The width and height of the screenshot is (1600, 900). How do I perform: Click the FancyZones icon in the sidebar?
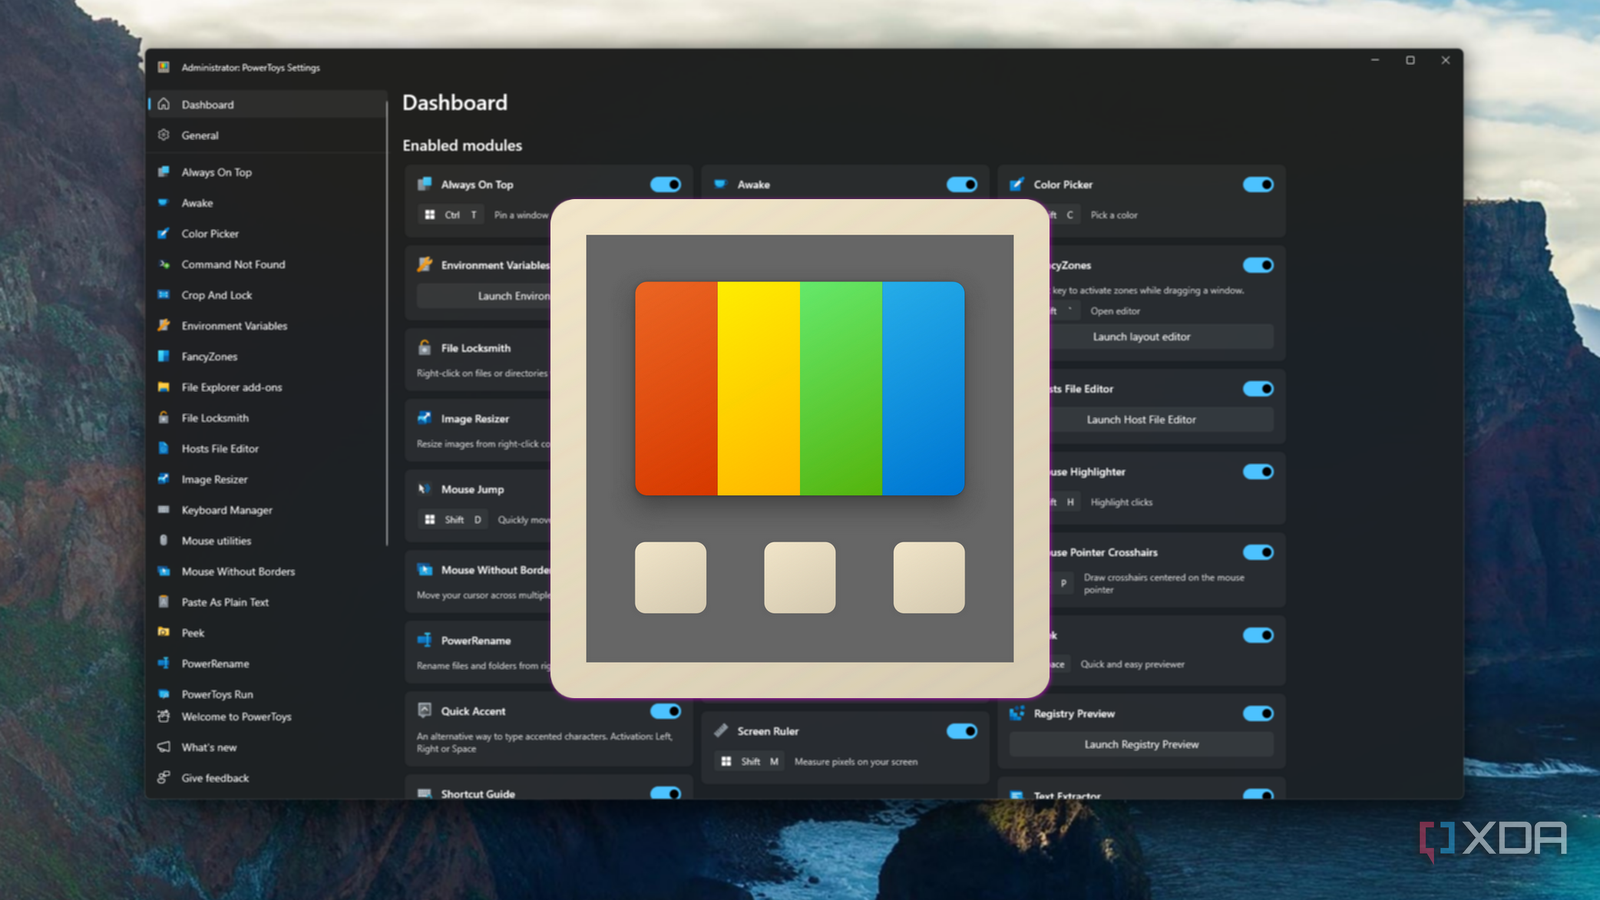coord(164,356)
